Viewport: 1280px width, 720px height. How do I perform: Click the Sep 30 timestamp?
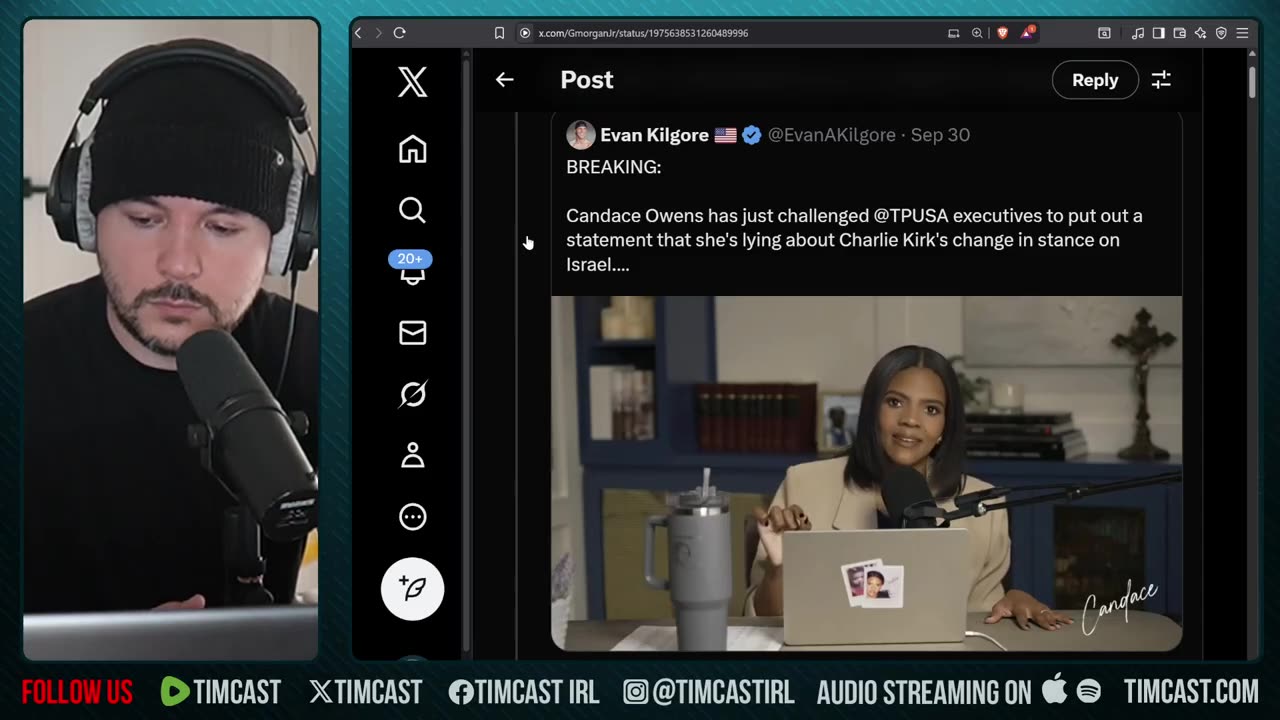click(x=940, y=135)
